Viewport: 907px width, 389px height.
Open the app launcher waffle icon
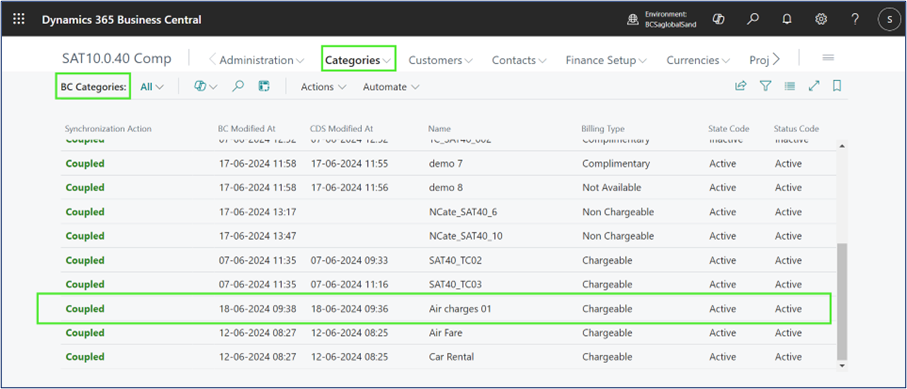19,19
